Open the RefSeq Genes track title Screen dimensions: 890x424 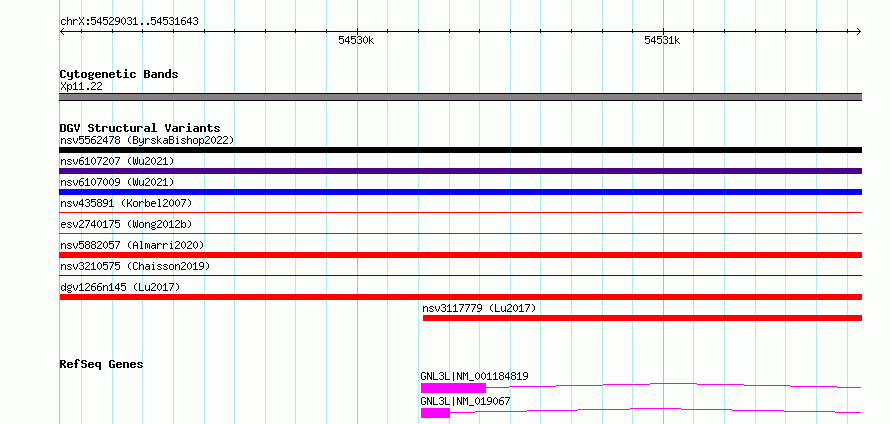coord(101,364)
